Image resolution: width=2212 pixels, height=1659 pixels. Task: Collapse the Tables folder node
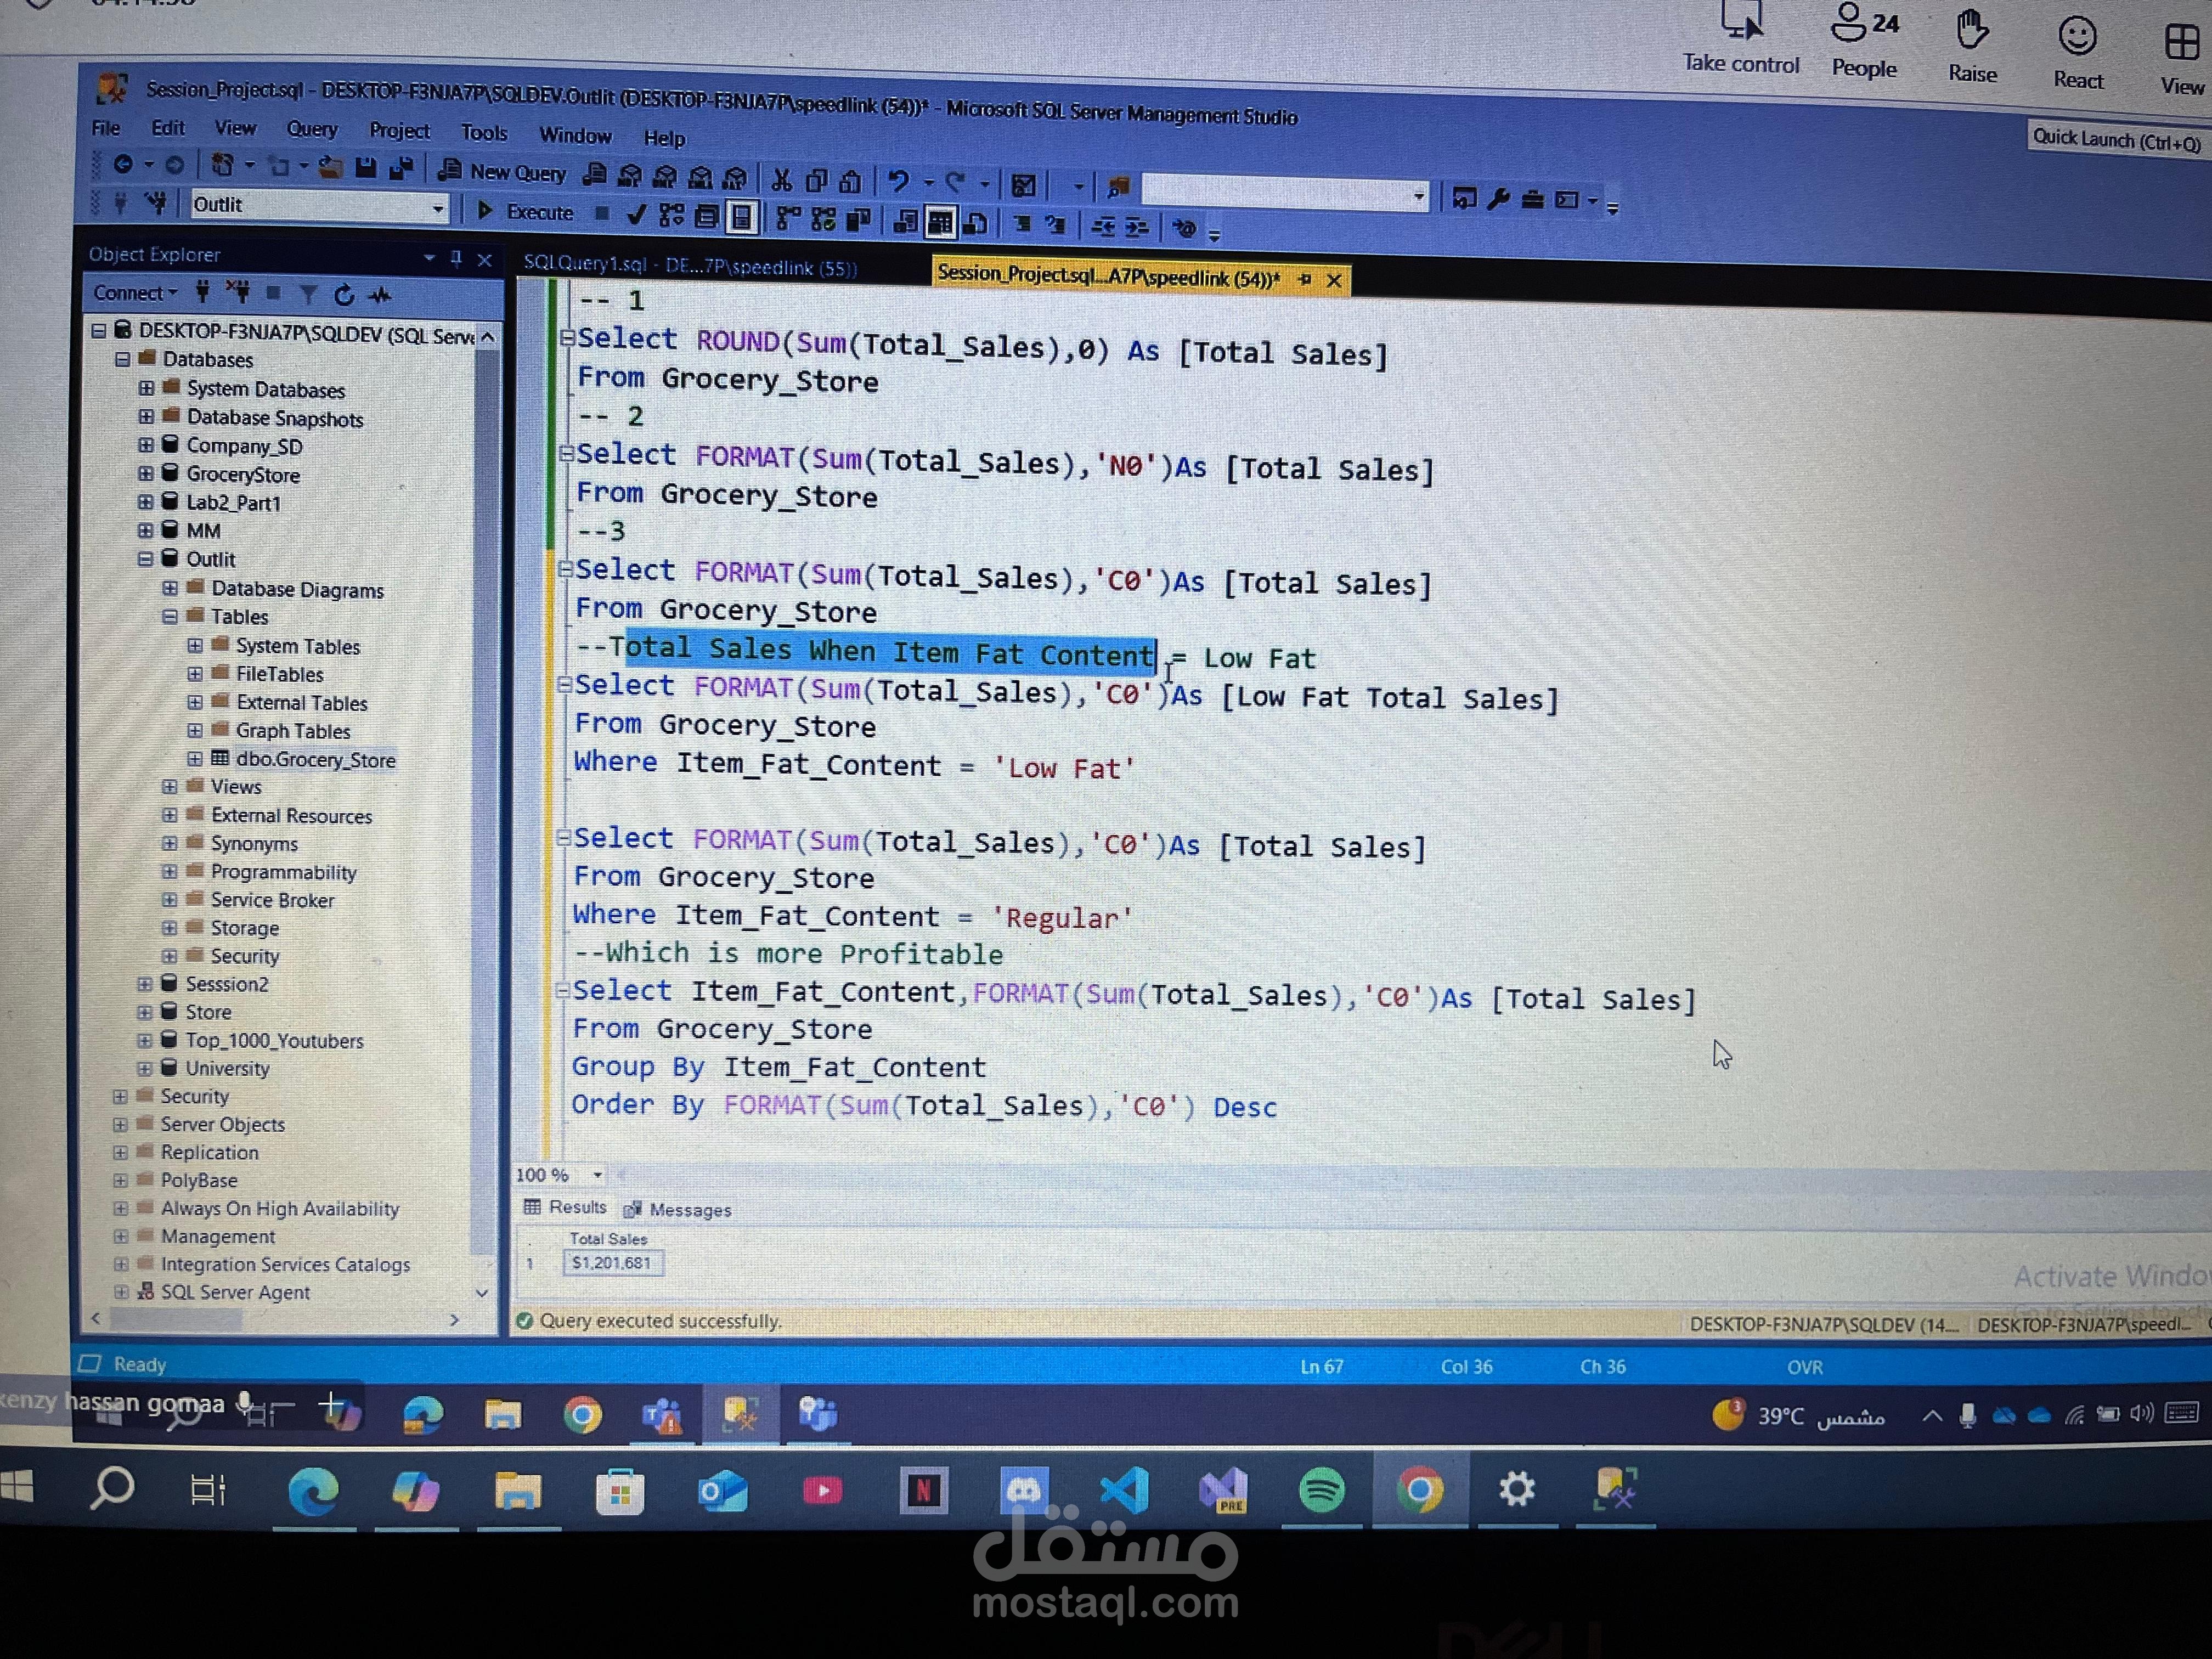coord(170,616)
